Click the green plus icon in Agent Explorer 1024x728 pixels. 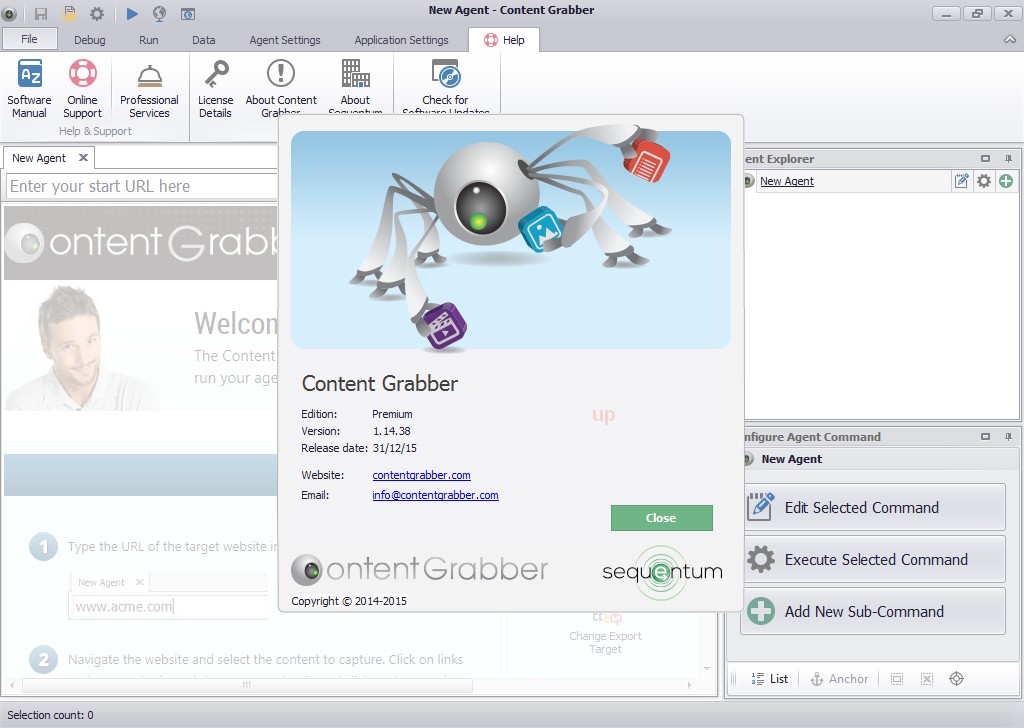1006,181
